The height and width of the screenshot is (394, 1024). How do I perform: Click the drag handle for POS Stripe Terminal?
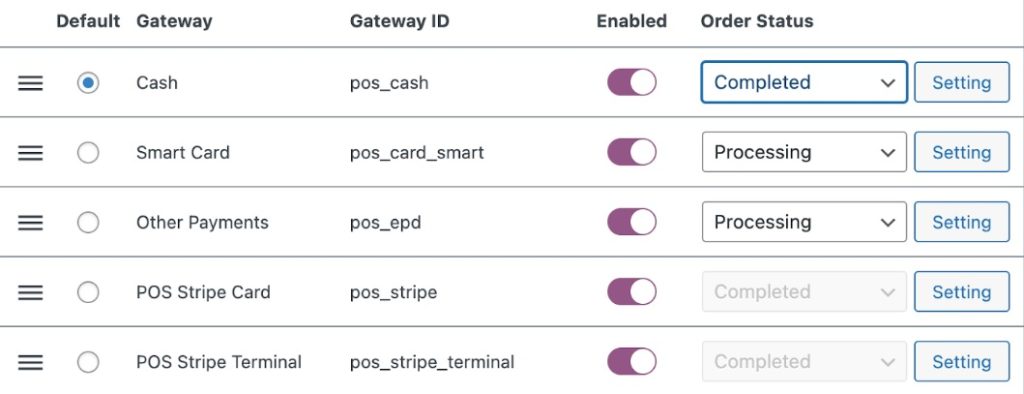(x=30, y=362)
